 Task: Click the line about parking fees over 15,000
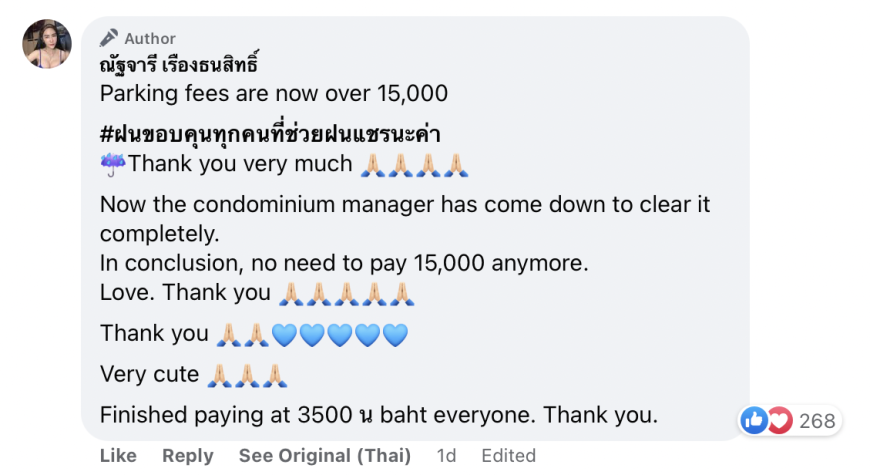click(x=273, y=94)
